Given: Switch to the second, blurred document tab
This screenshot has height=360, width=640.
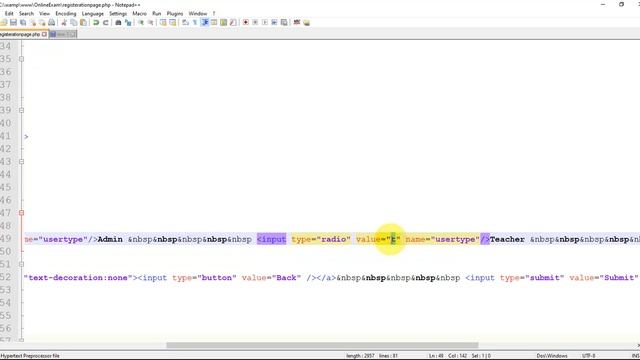Looking at the screenshot, I should [x=62, y=34].
